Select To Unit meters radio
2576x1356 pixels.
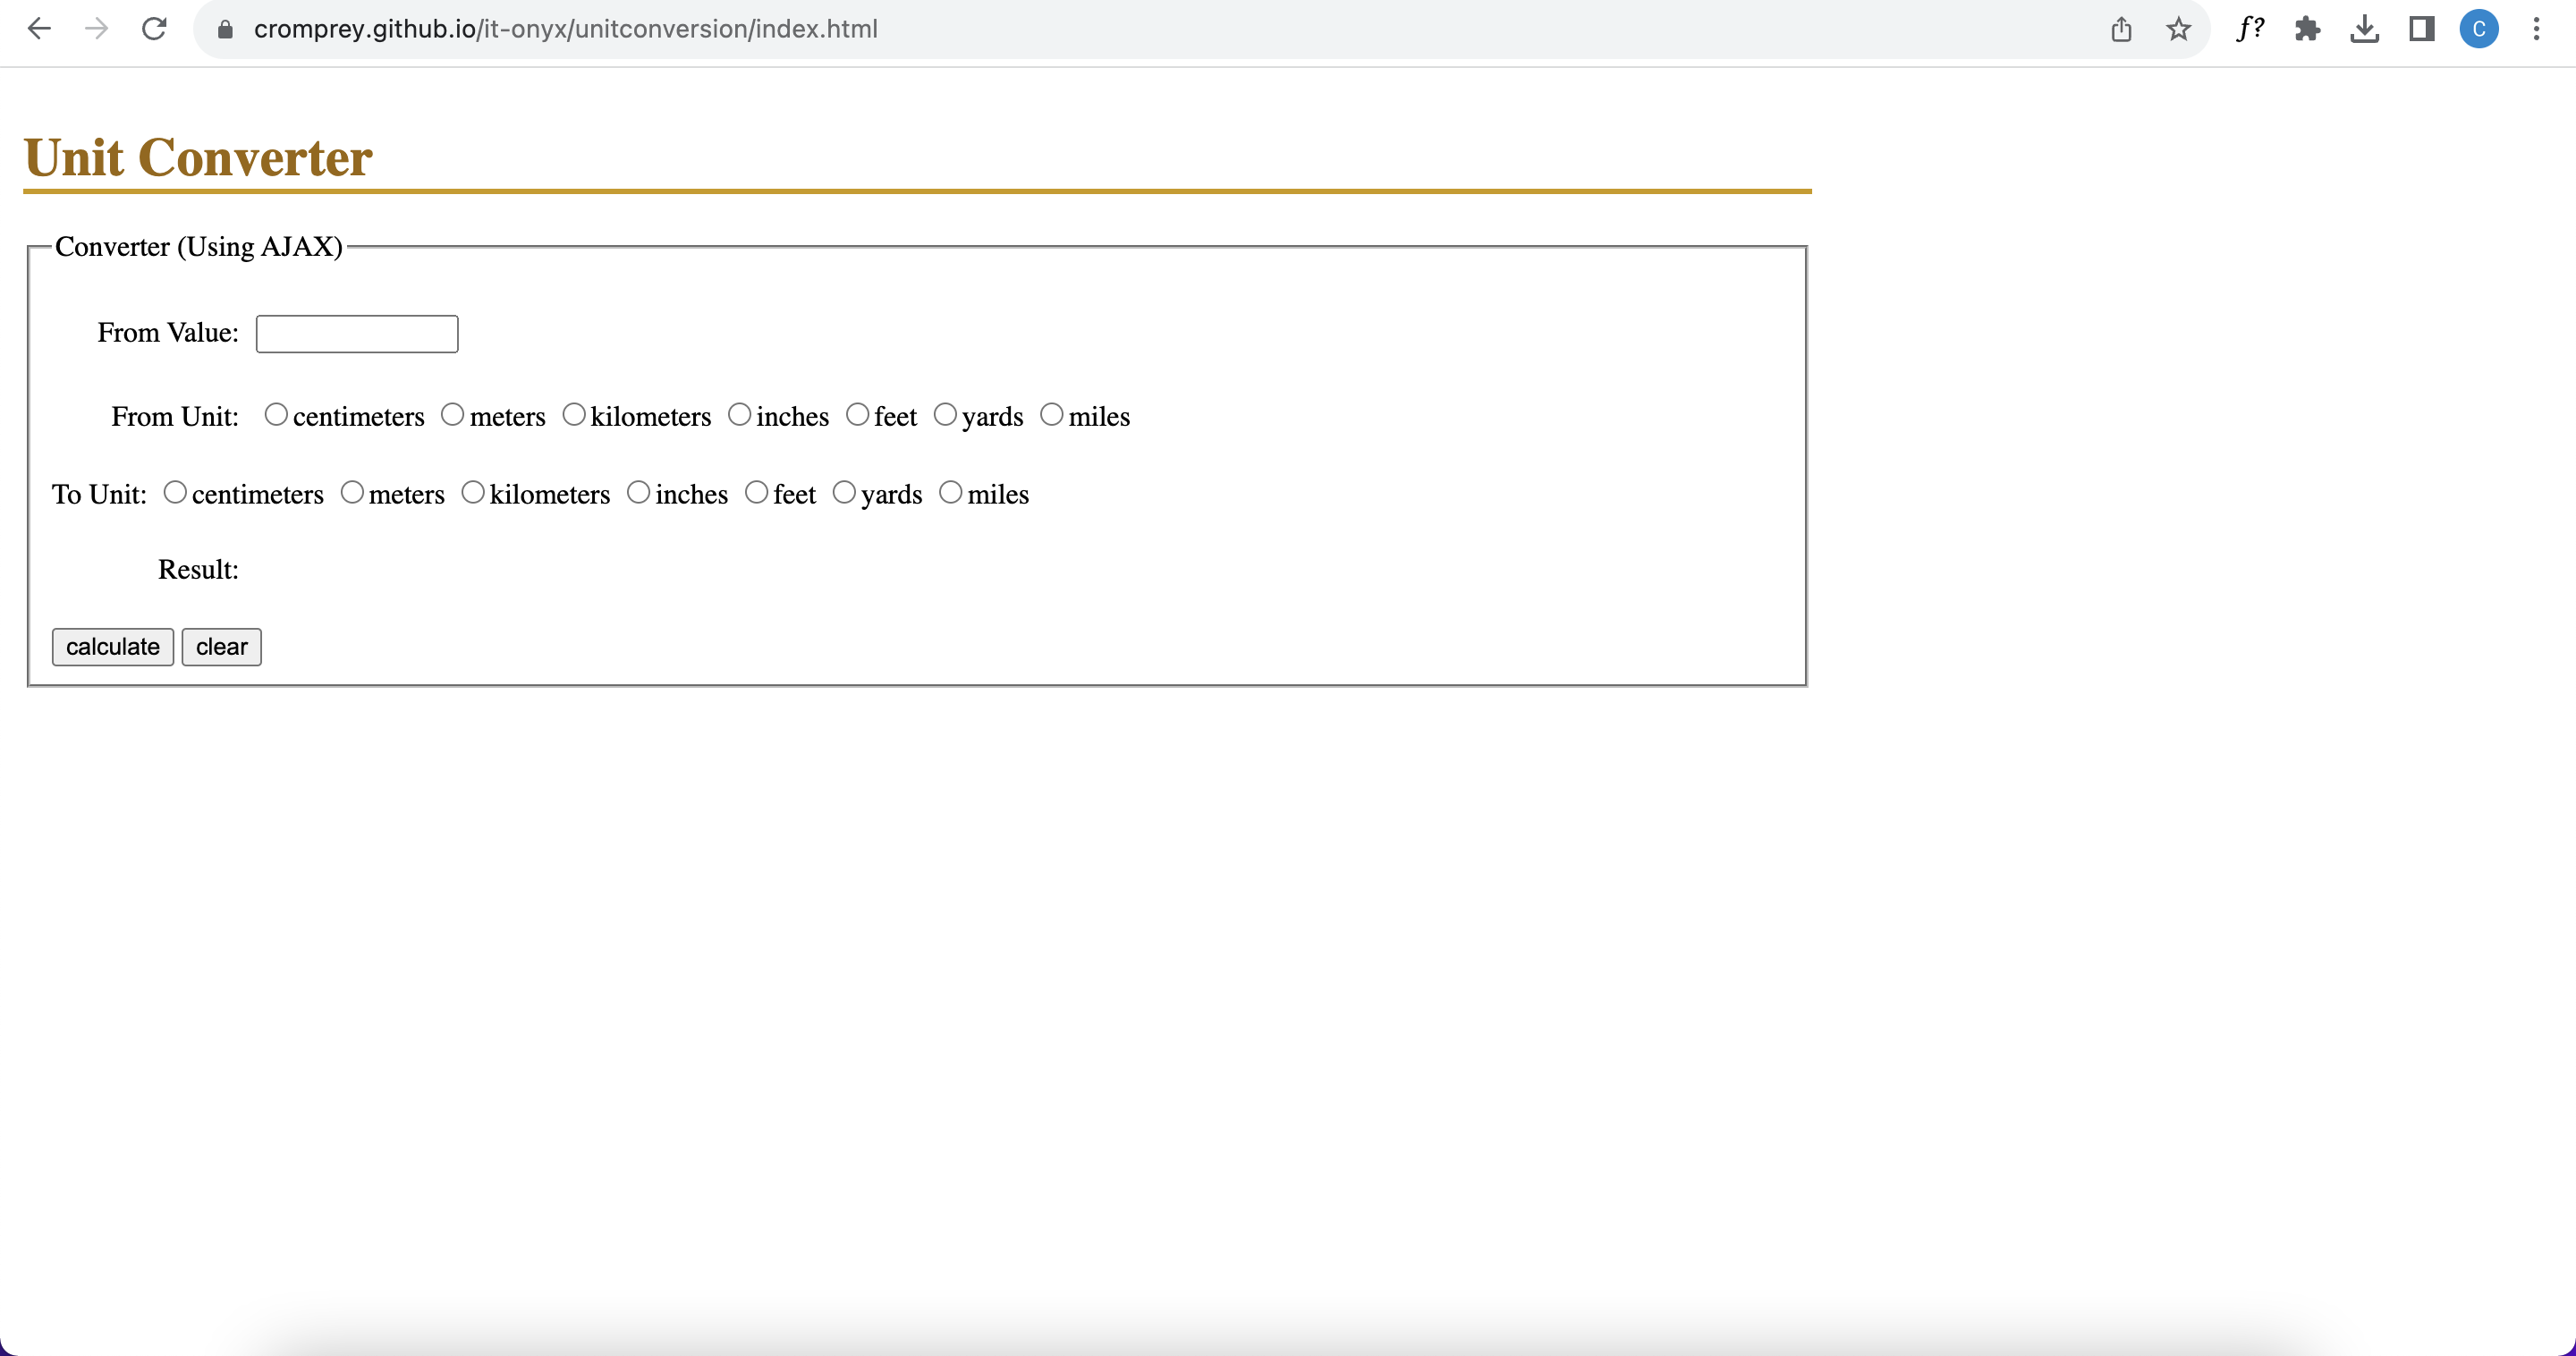pos(352,492)
